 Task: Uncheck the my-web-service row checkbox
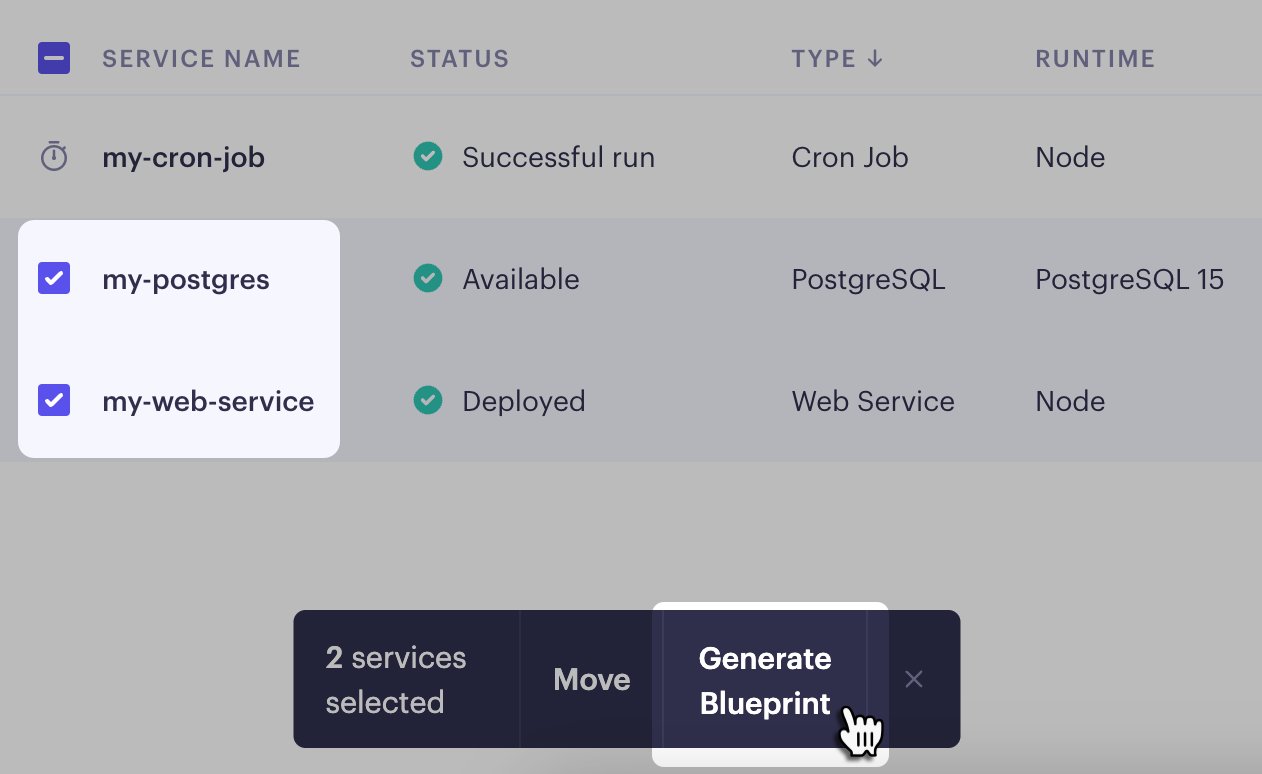53,401
